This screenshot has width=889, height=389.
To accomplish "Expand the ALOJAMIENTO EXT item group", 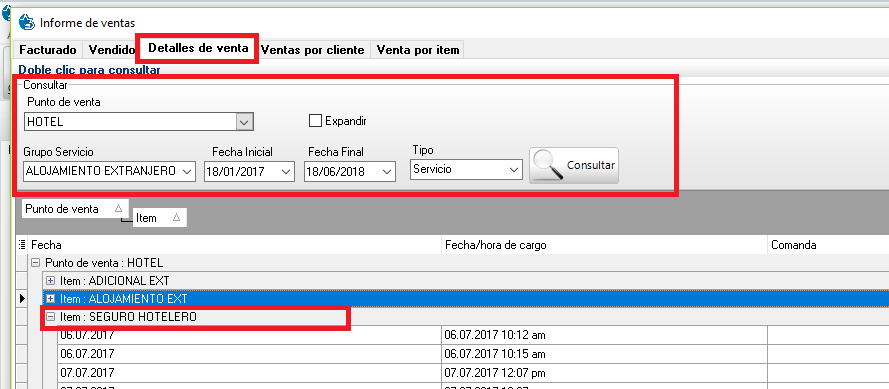I will coord(51,298).
